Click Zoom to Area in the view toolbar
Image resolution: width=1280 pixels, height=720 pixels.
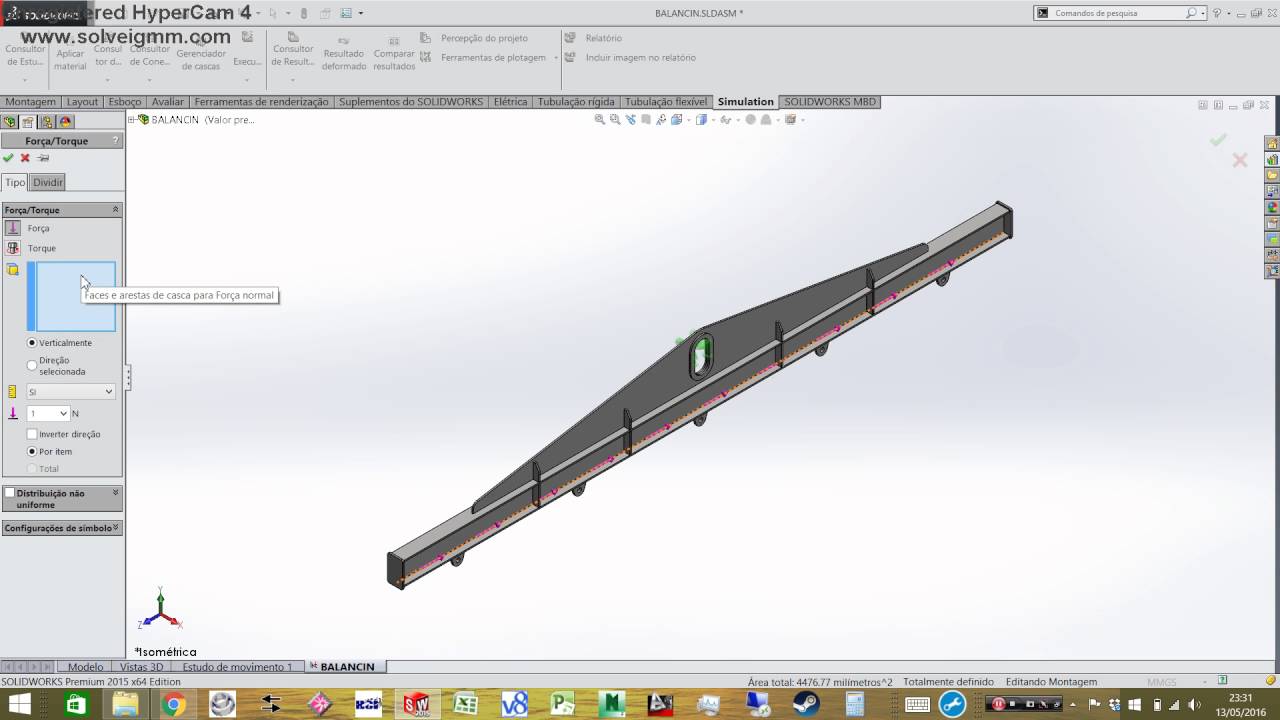coord(616,119)
